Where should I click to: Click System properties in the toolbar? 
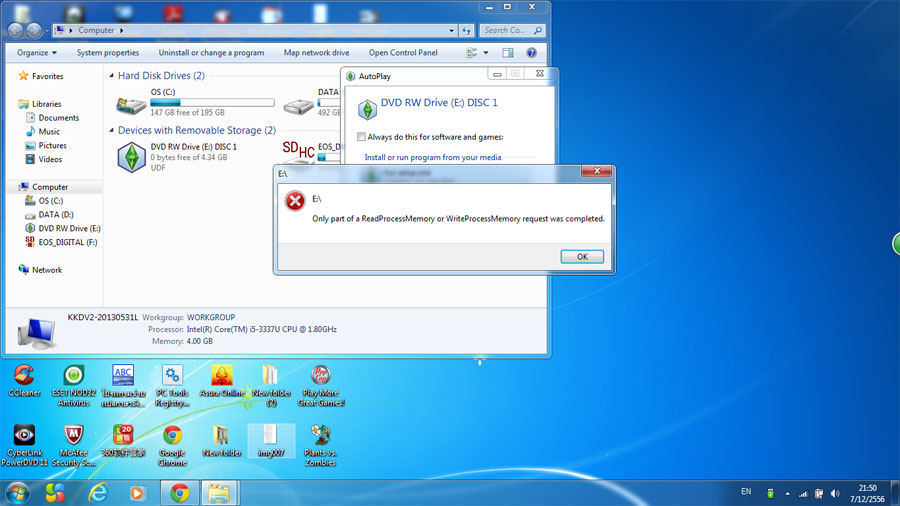[x=108, y=53]
